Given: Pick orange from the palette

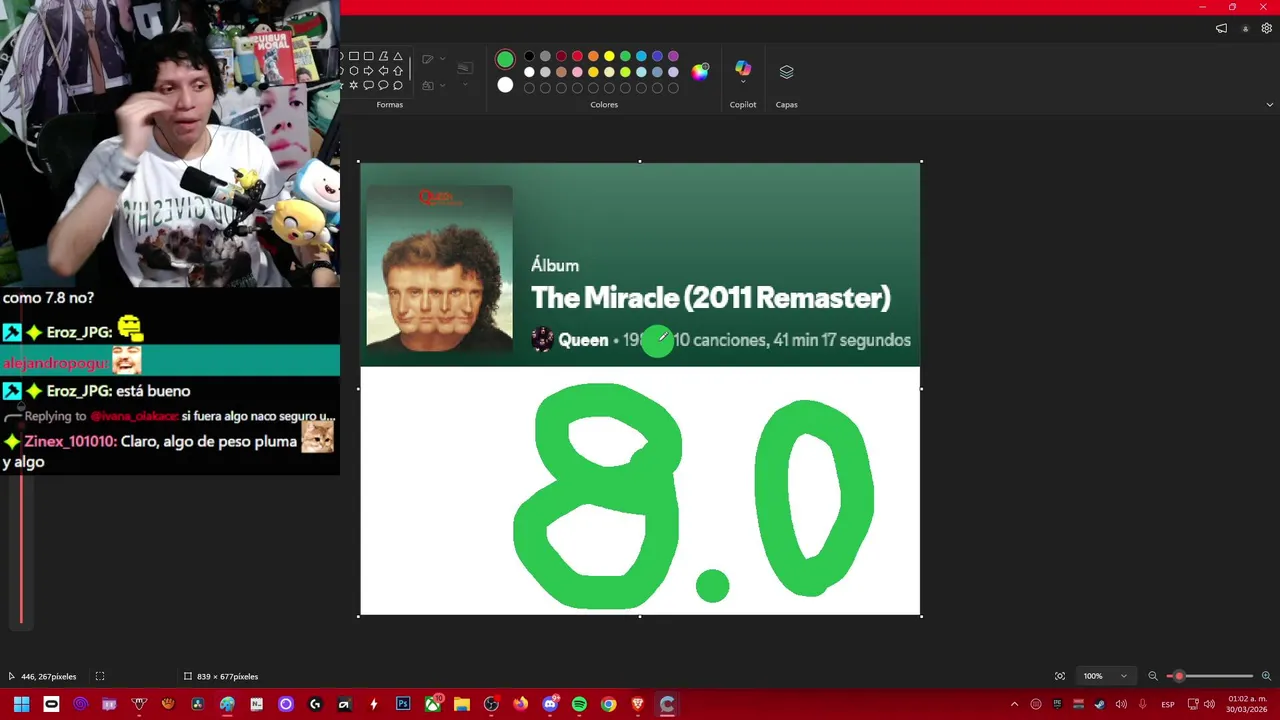Looking at the screenshot, I should click(x=593, y=56).
